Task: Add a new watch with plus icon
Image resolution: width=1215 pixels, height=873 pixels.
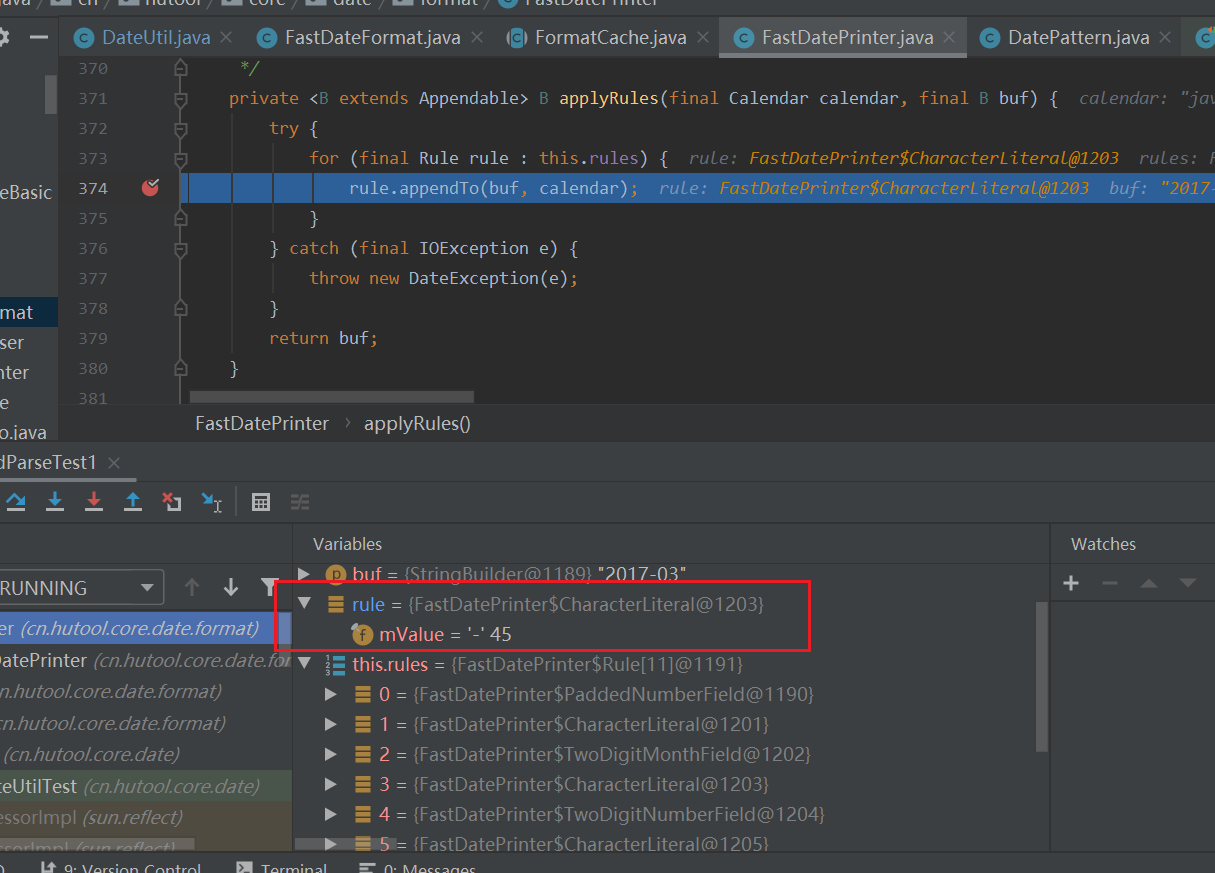Action: click(x=1071, y=583)
